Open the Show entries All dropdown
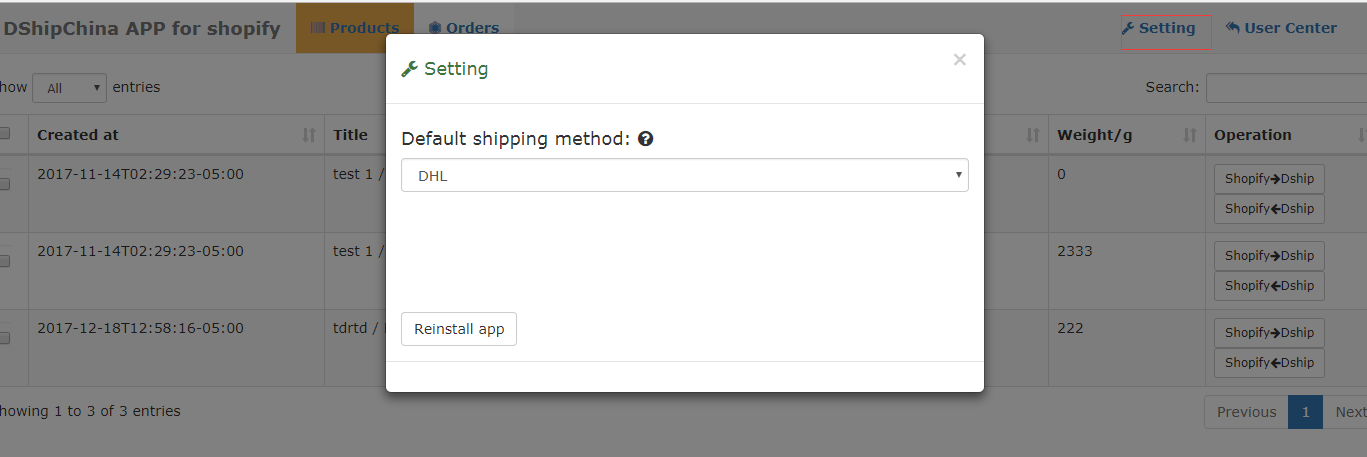This screenshot has height=457, width=1367. (69, 88)
